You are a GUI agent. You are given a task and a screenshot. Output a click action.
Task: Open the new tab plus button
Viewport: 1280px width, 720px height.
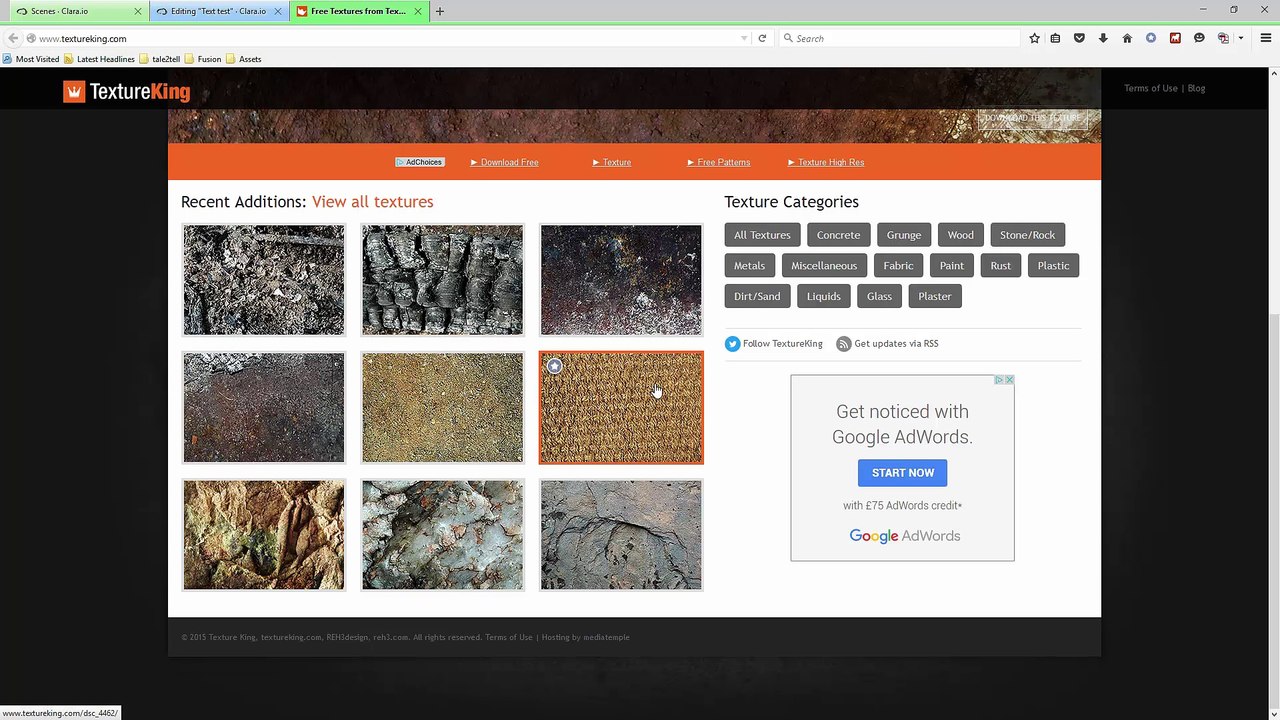point(439,11)
